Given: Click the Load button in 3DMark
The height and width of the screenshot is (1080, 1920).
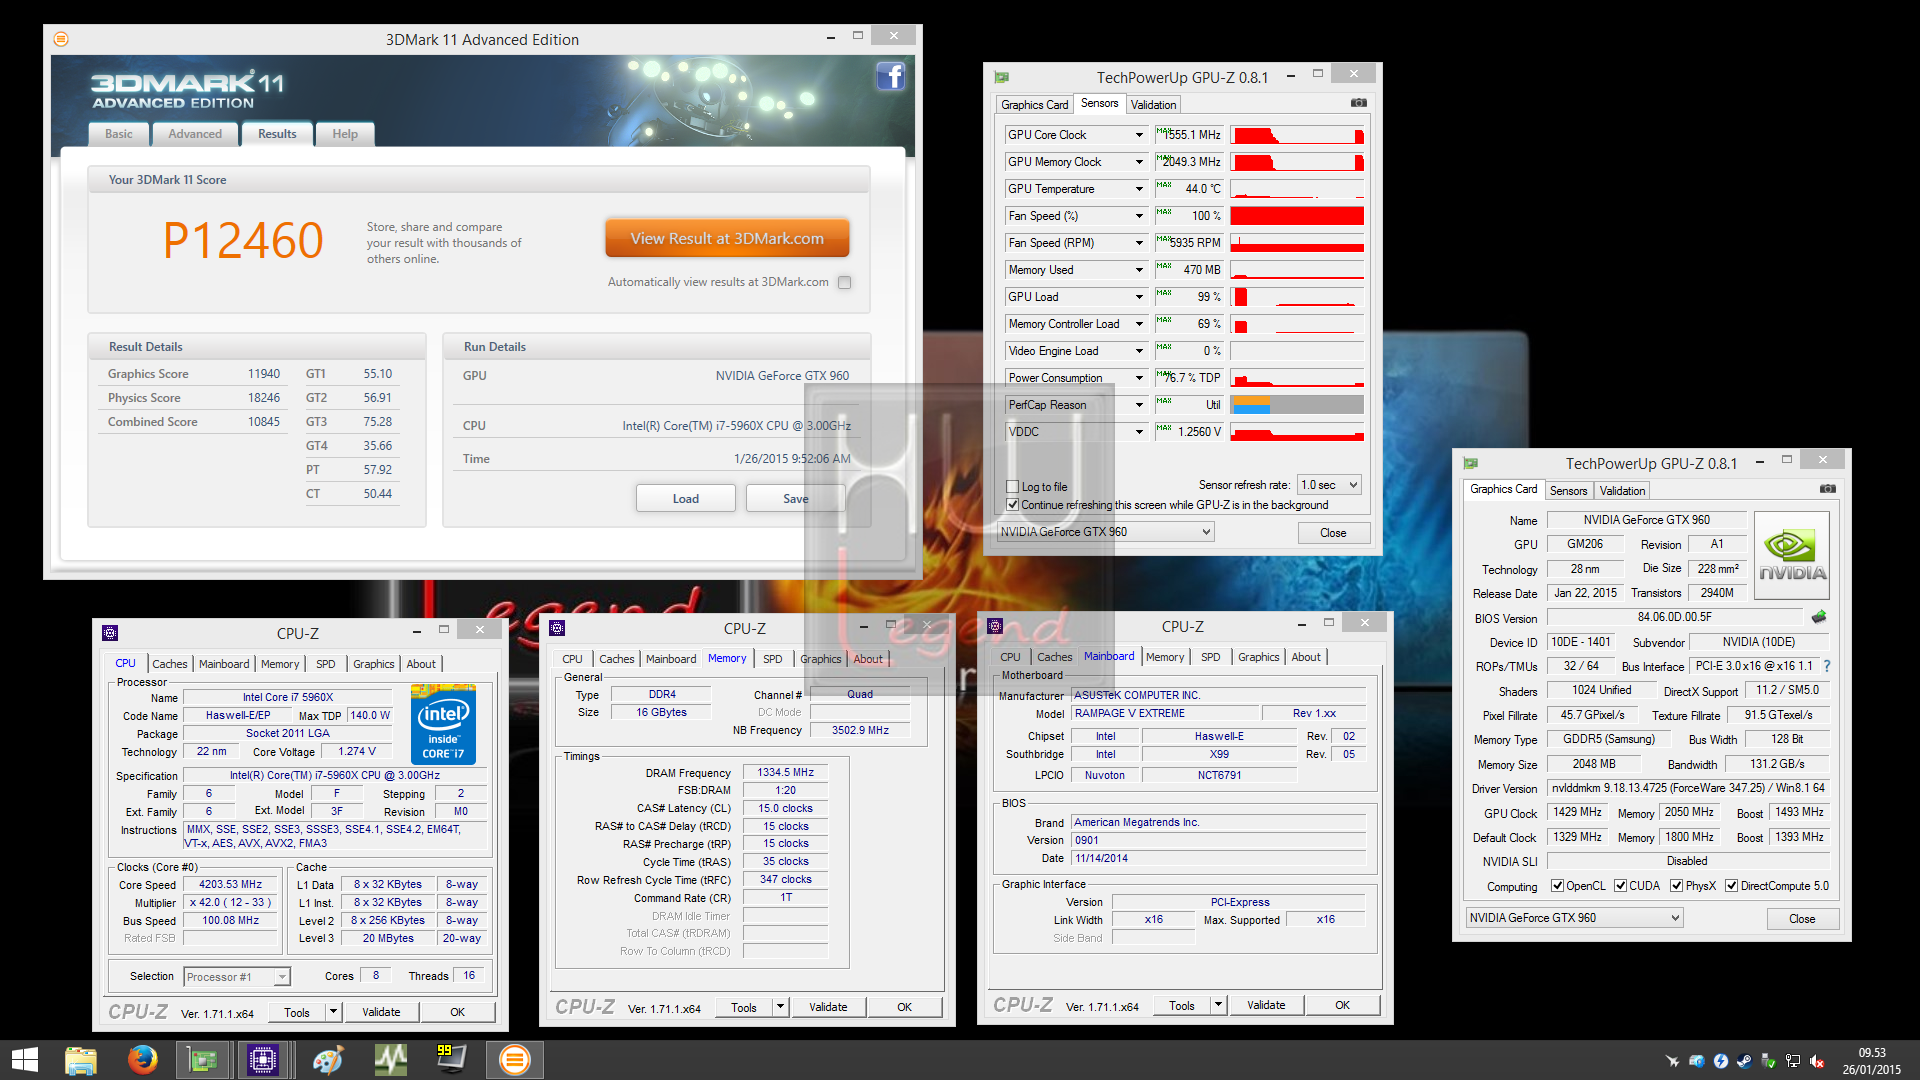Looking at the screenshot, I should 686,498.
